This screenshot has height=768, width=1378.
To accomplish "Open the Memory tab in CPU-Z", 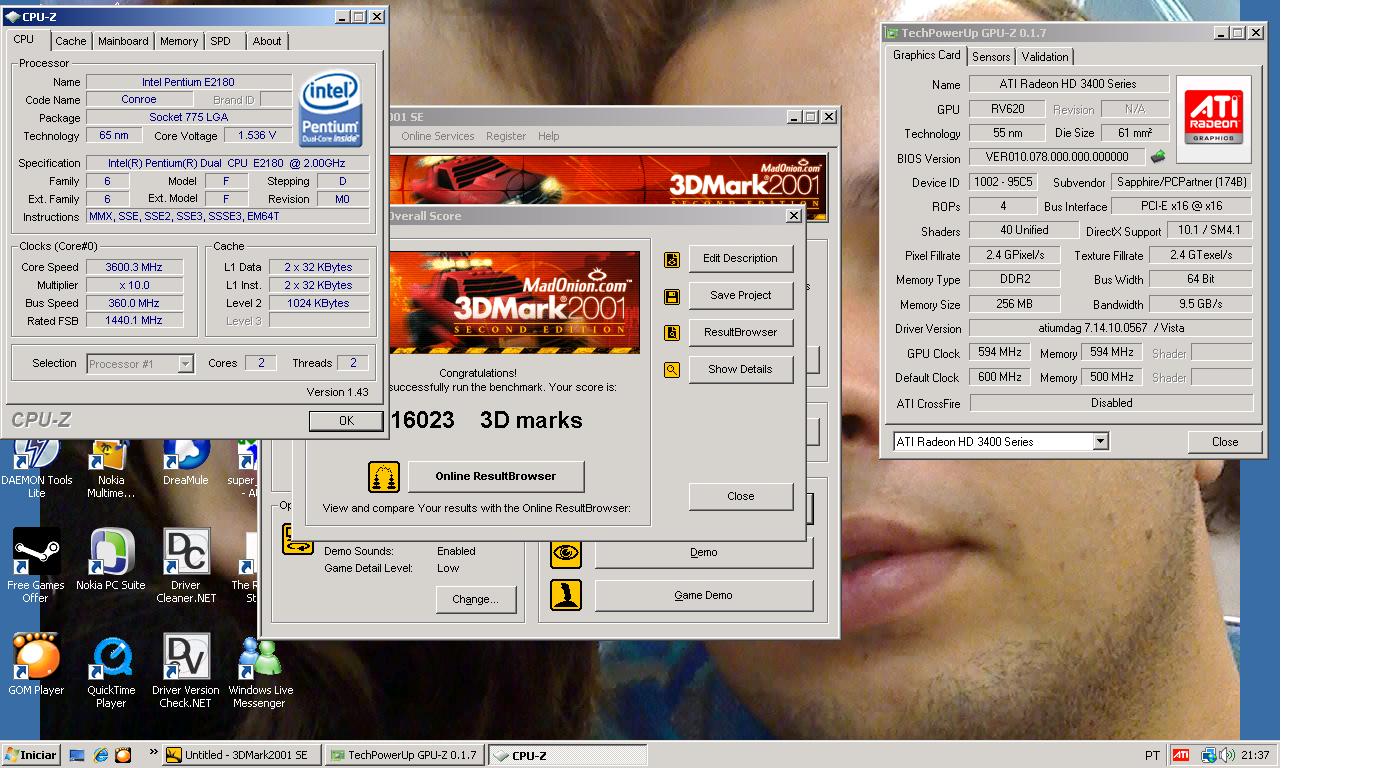I will point(179,41).
